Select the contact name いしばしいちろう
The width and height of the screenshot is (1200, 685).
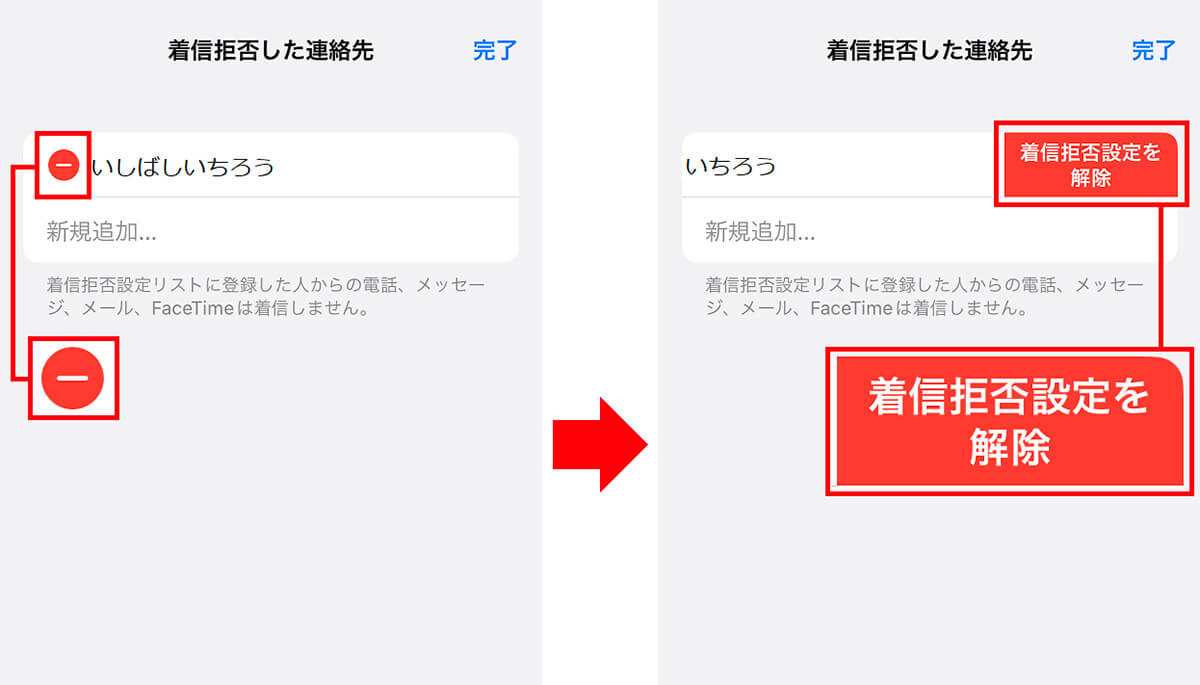pyautogui.click(x=183, y=167)
